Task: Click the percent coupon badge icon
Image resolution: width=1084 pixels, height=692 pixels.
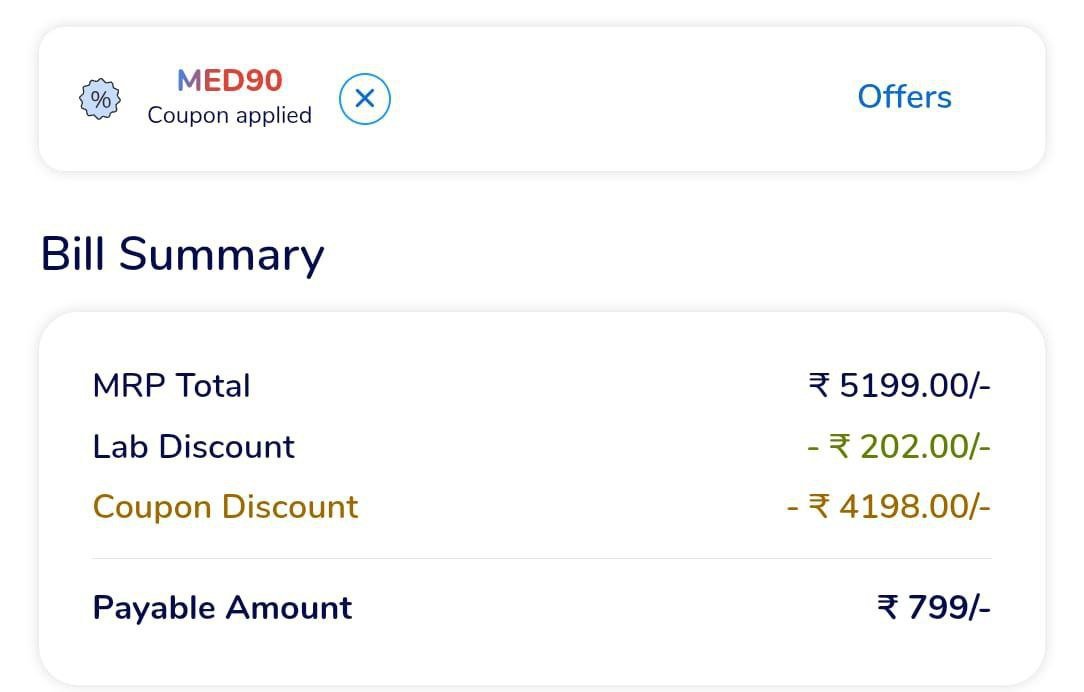Action: click(100, 99)
